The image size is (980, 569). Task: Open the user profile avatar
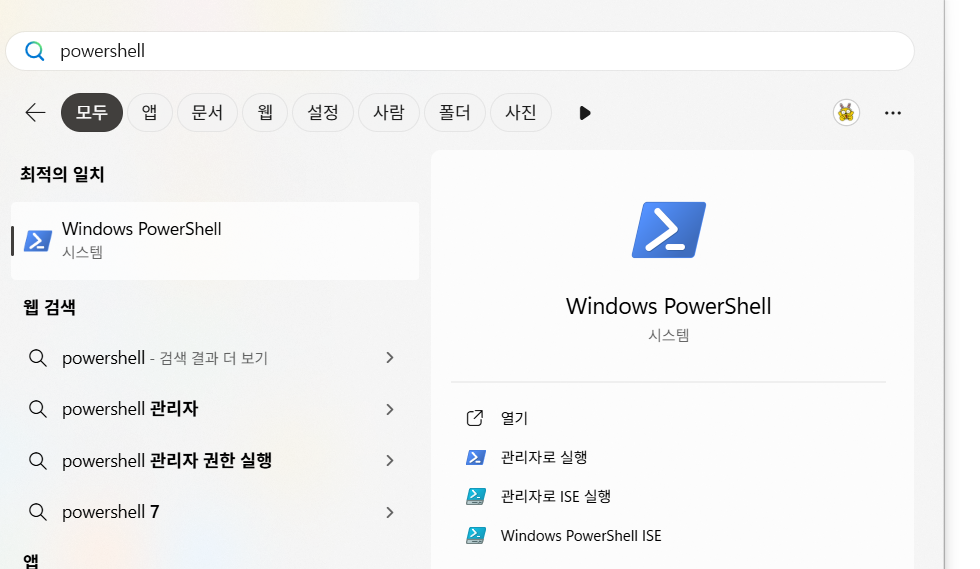846,113
